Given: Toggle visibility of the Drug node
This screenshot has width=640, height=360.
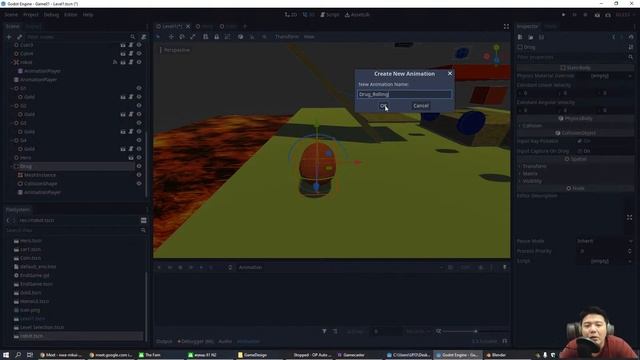Looking at the screenshot, I should pyautogui.click(x=139, y=166).
